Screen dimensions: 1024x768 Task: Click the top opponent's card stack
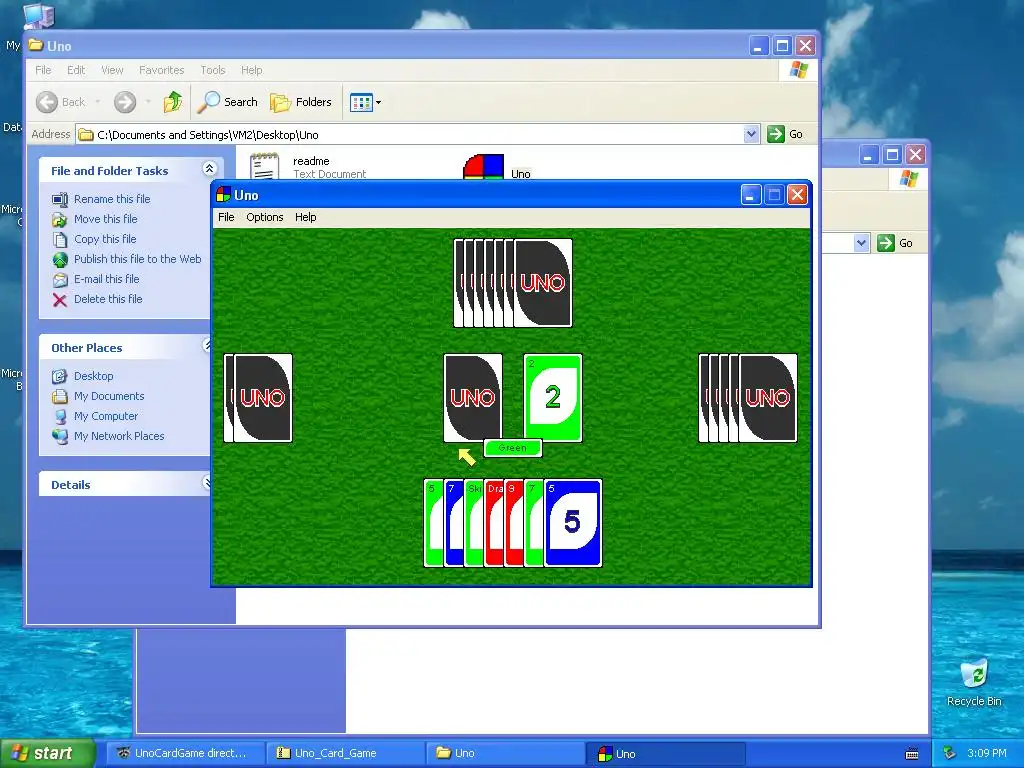[513, 283]
